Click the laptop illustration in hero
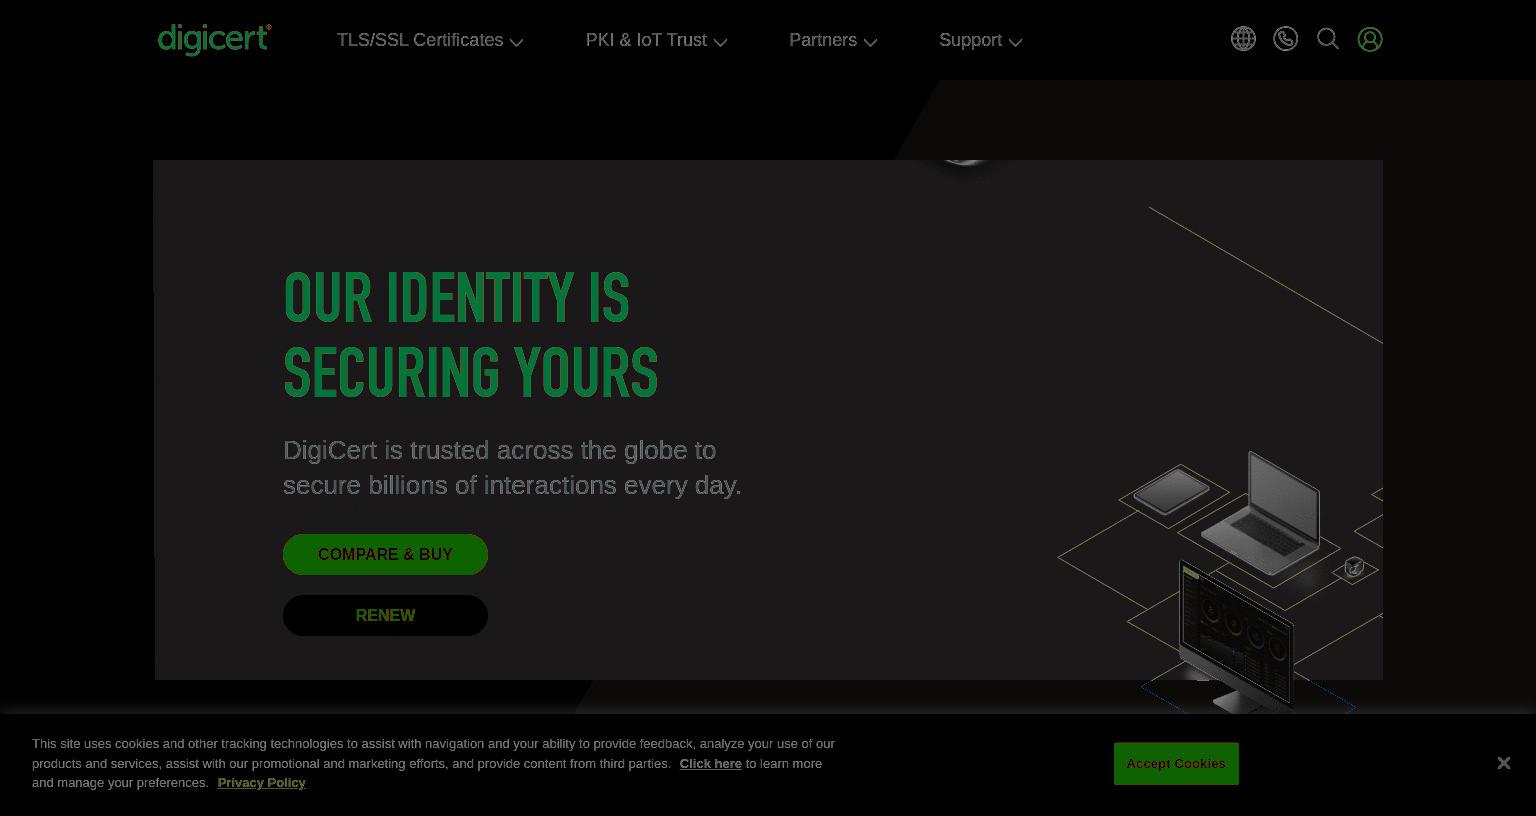The width and height of the screenshot is (1536, 816). (1262, 514)
